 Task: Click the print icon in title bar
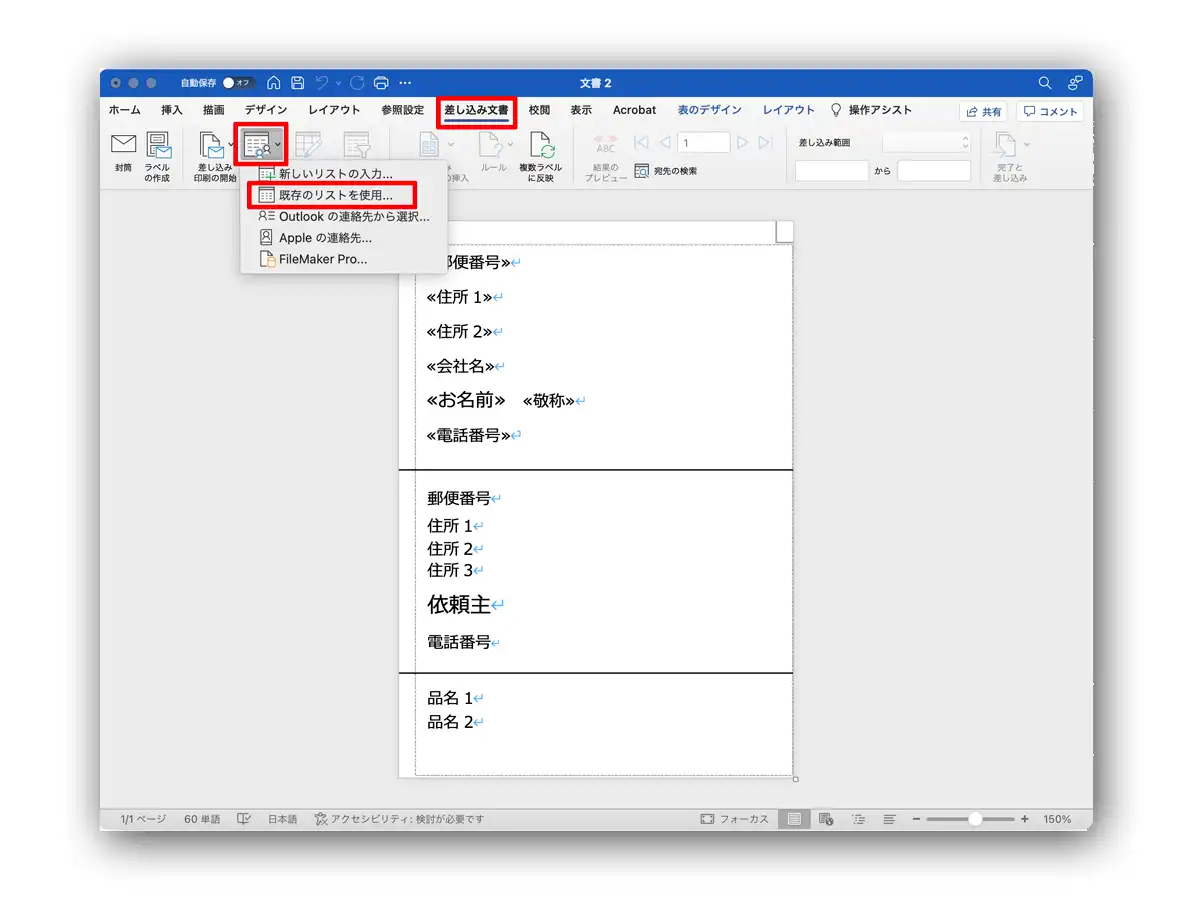[380, 83]
